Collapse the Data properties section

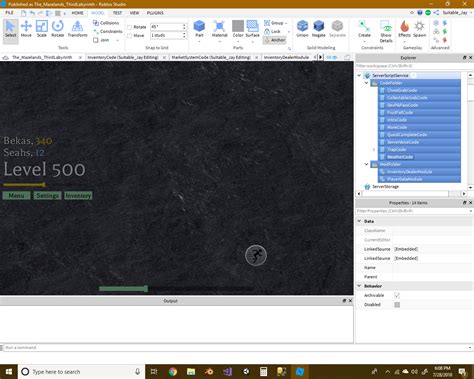(x=359, y=221)
